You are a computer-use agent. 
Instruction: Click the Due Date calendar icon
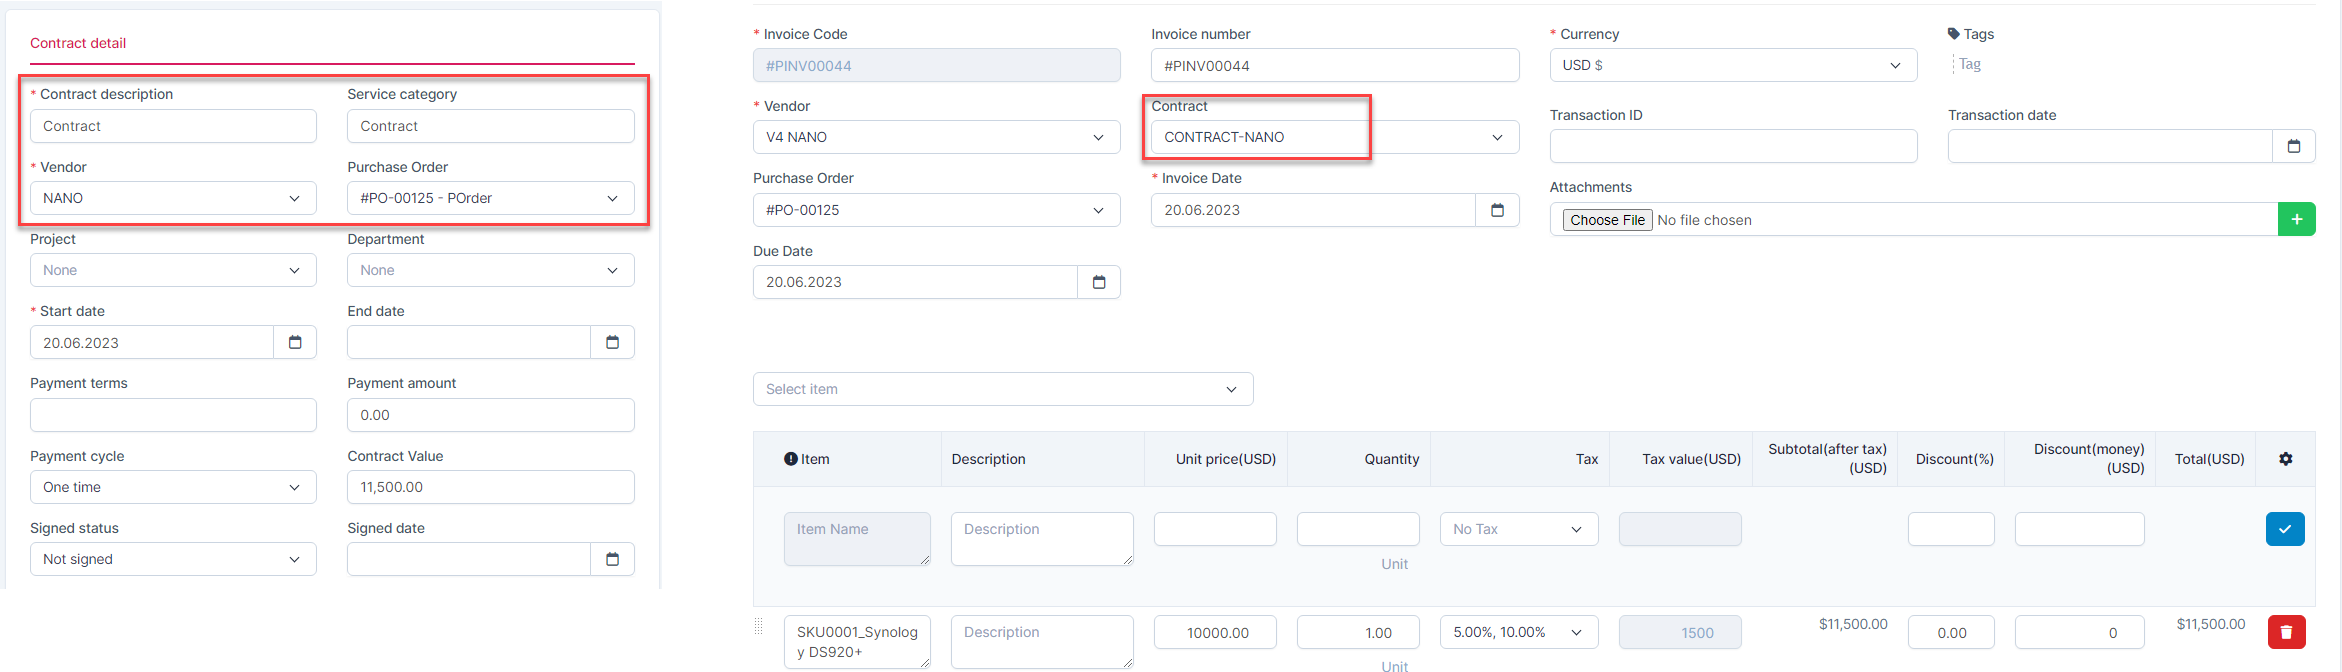pyautogui.click(x=1099, y=282)
